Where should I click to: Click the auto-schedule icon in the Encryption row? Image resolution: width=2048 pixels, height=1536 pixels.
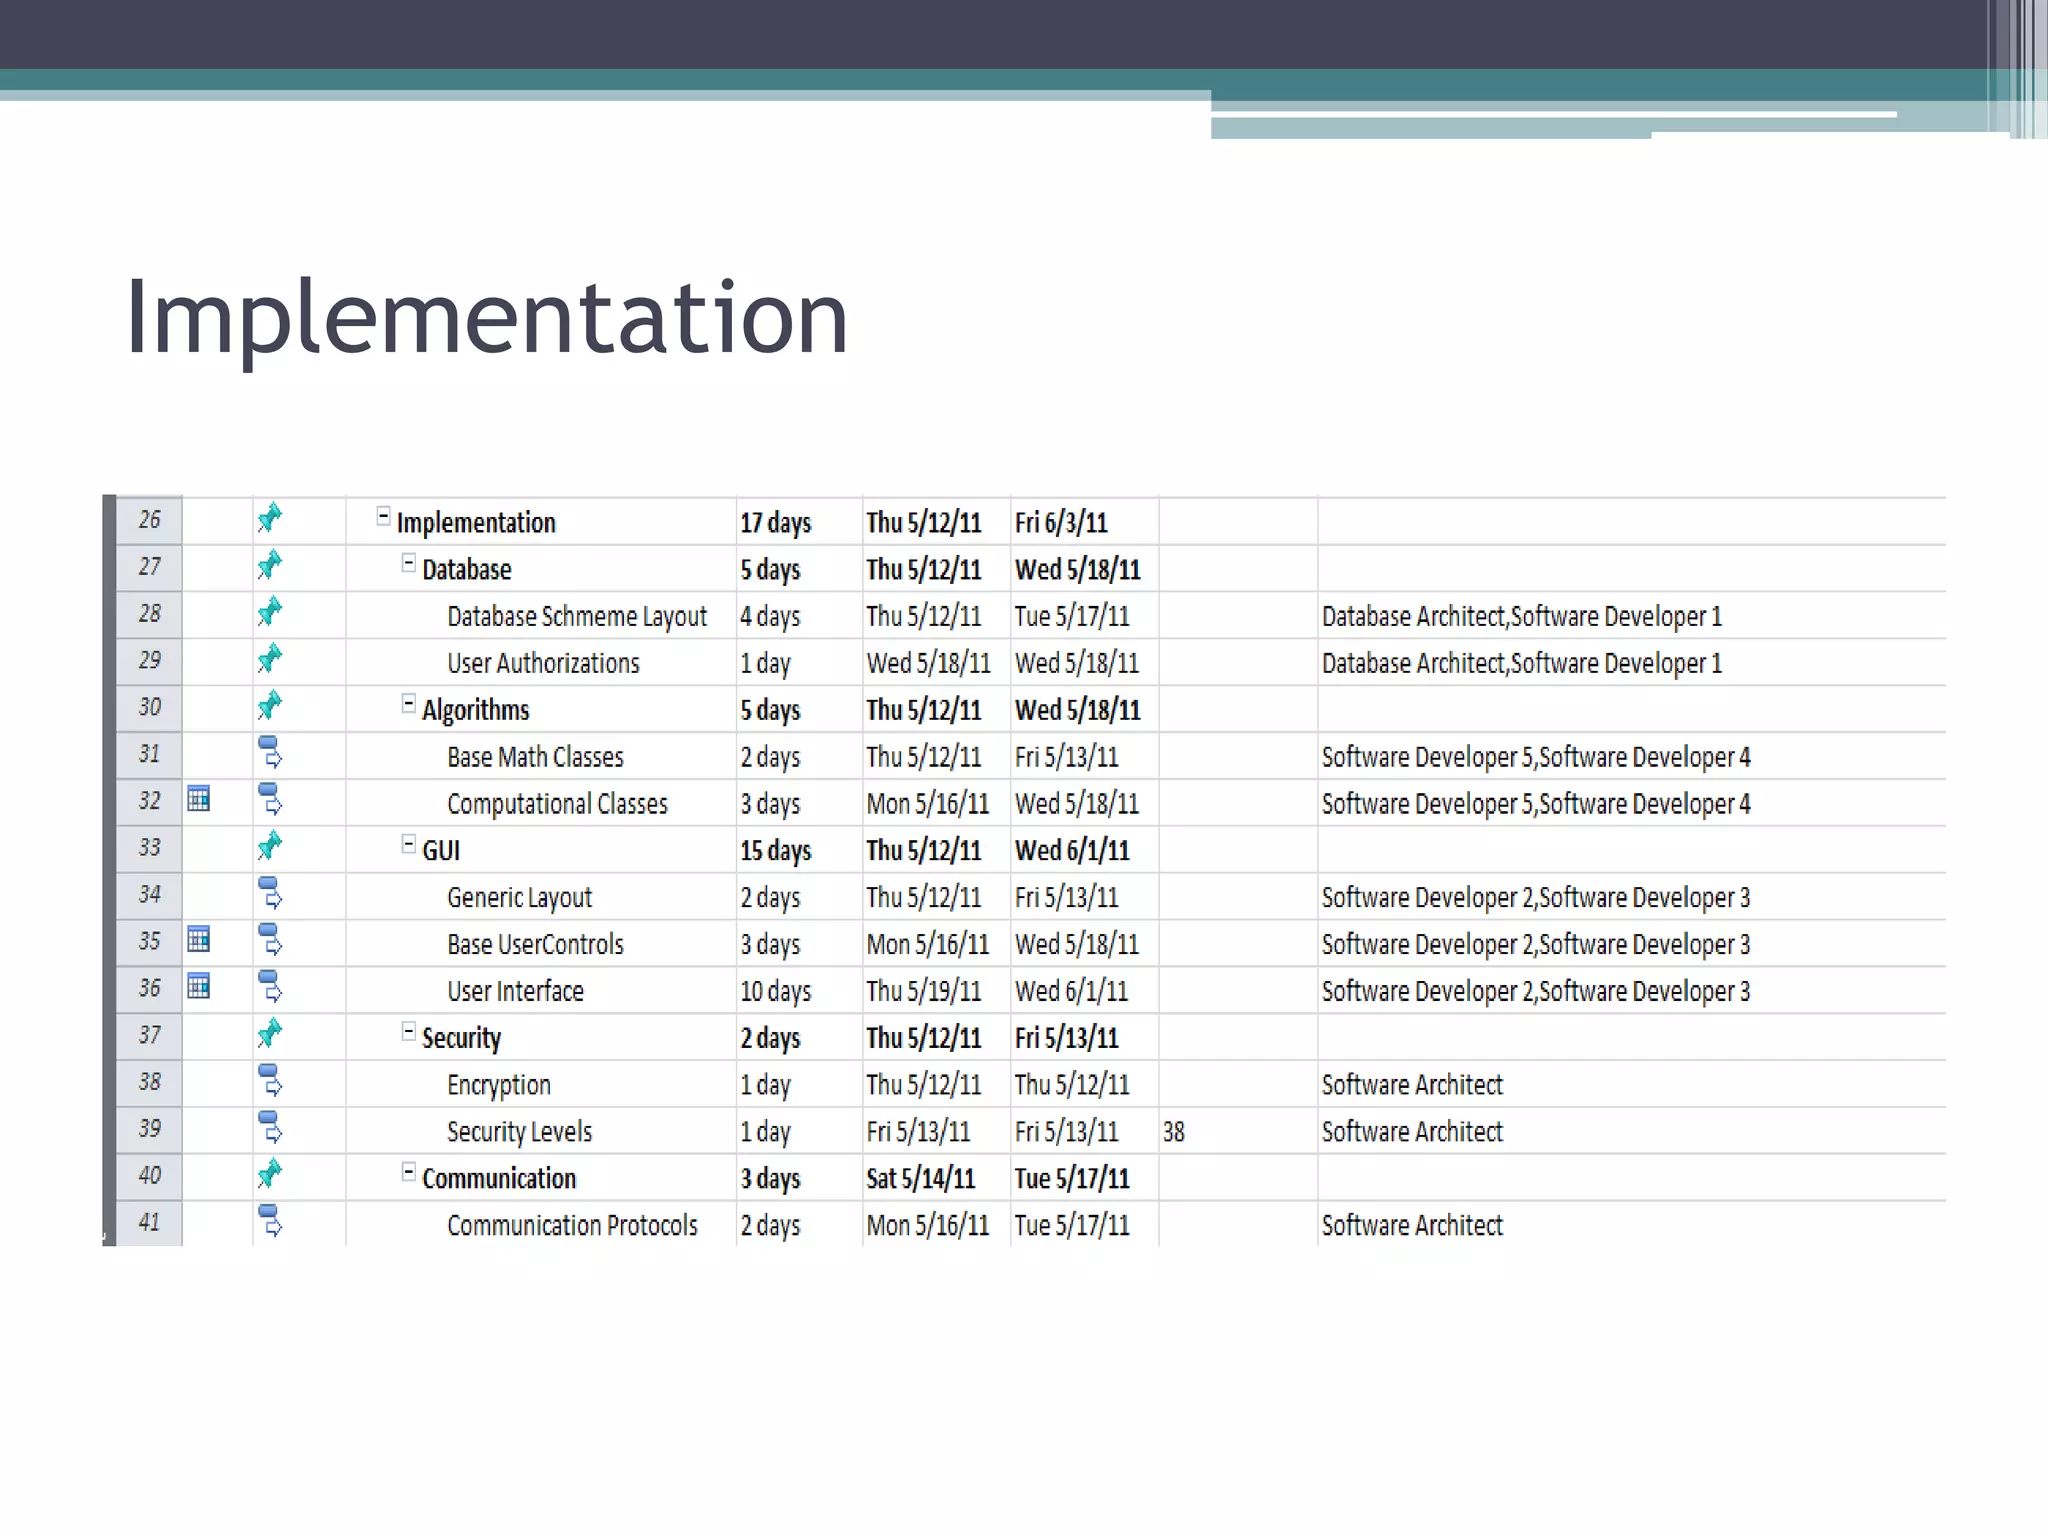pos(271,1081)
